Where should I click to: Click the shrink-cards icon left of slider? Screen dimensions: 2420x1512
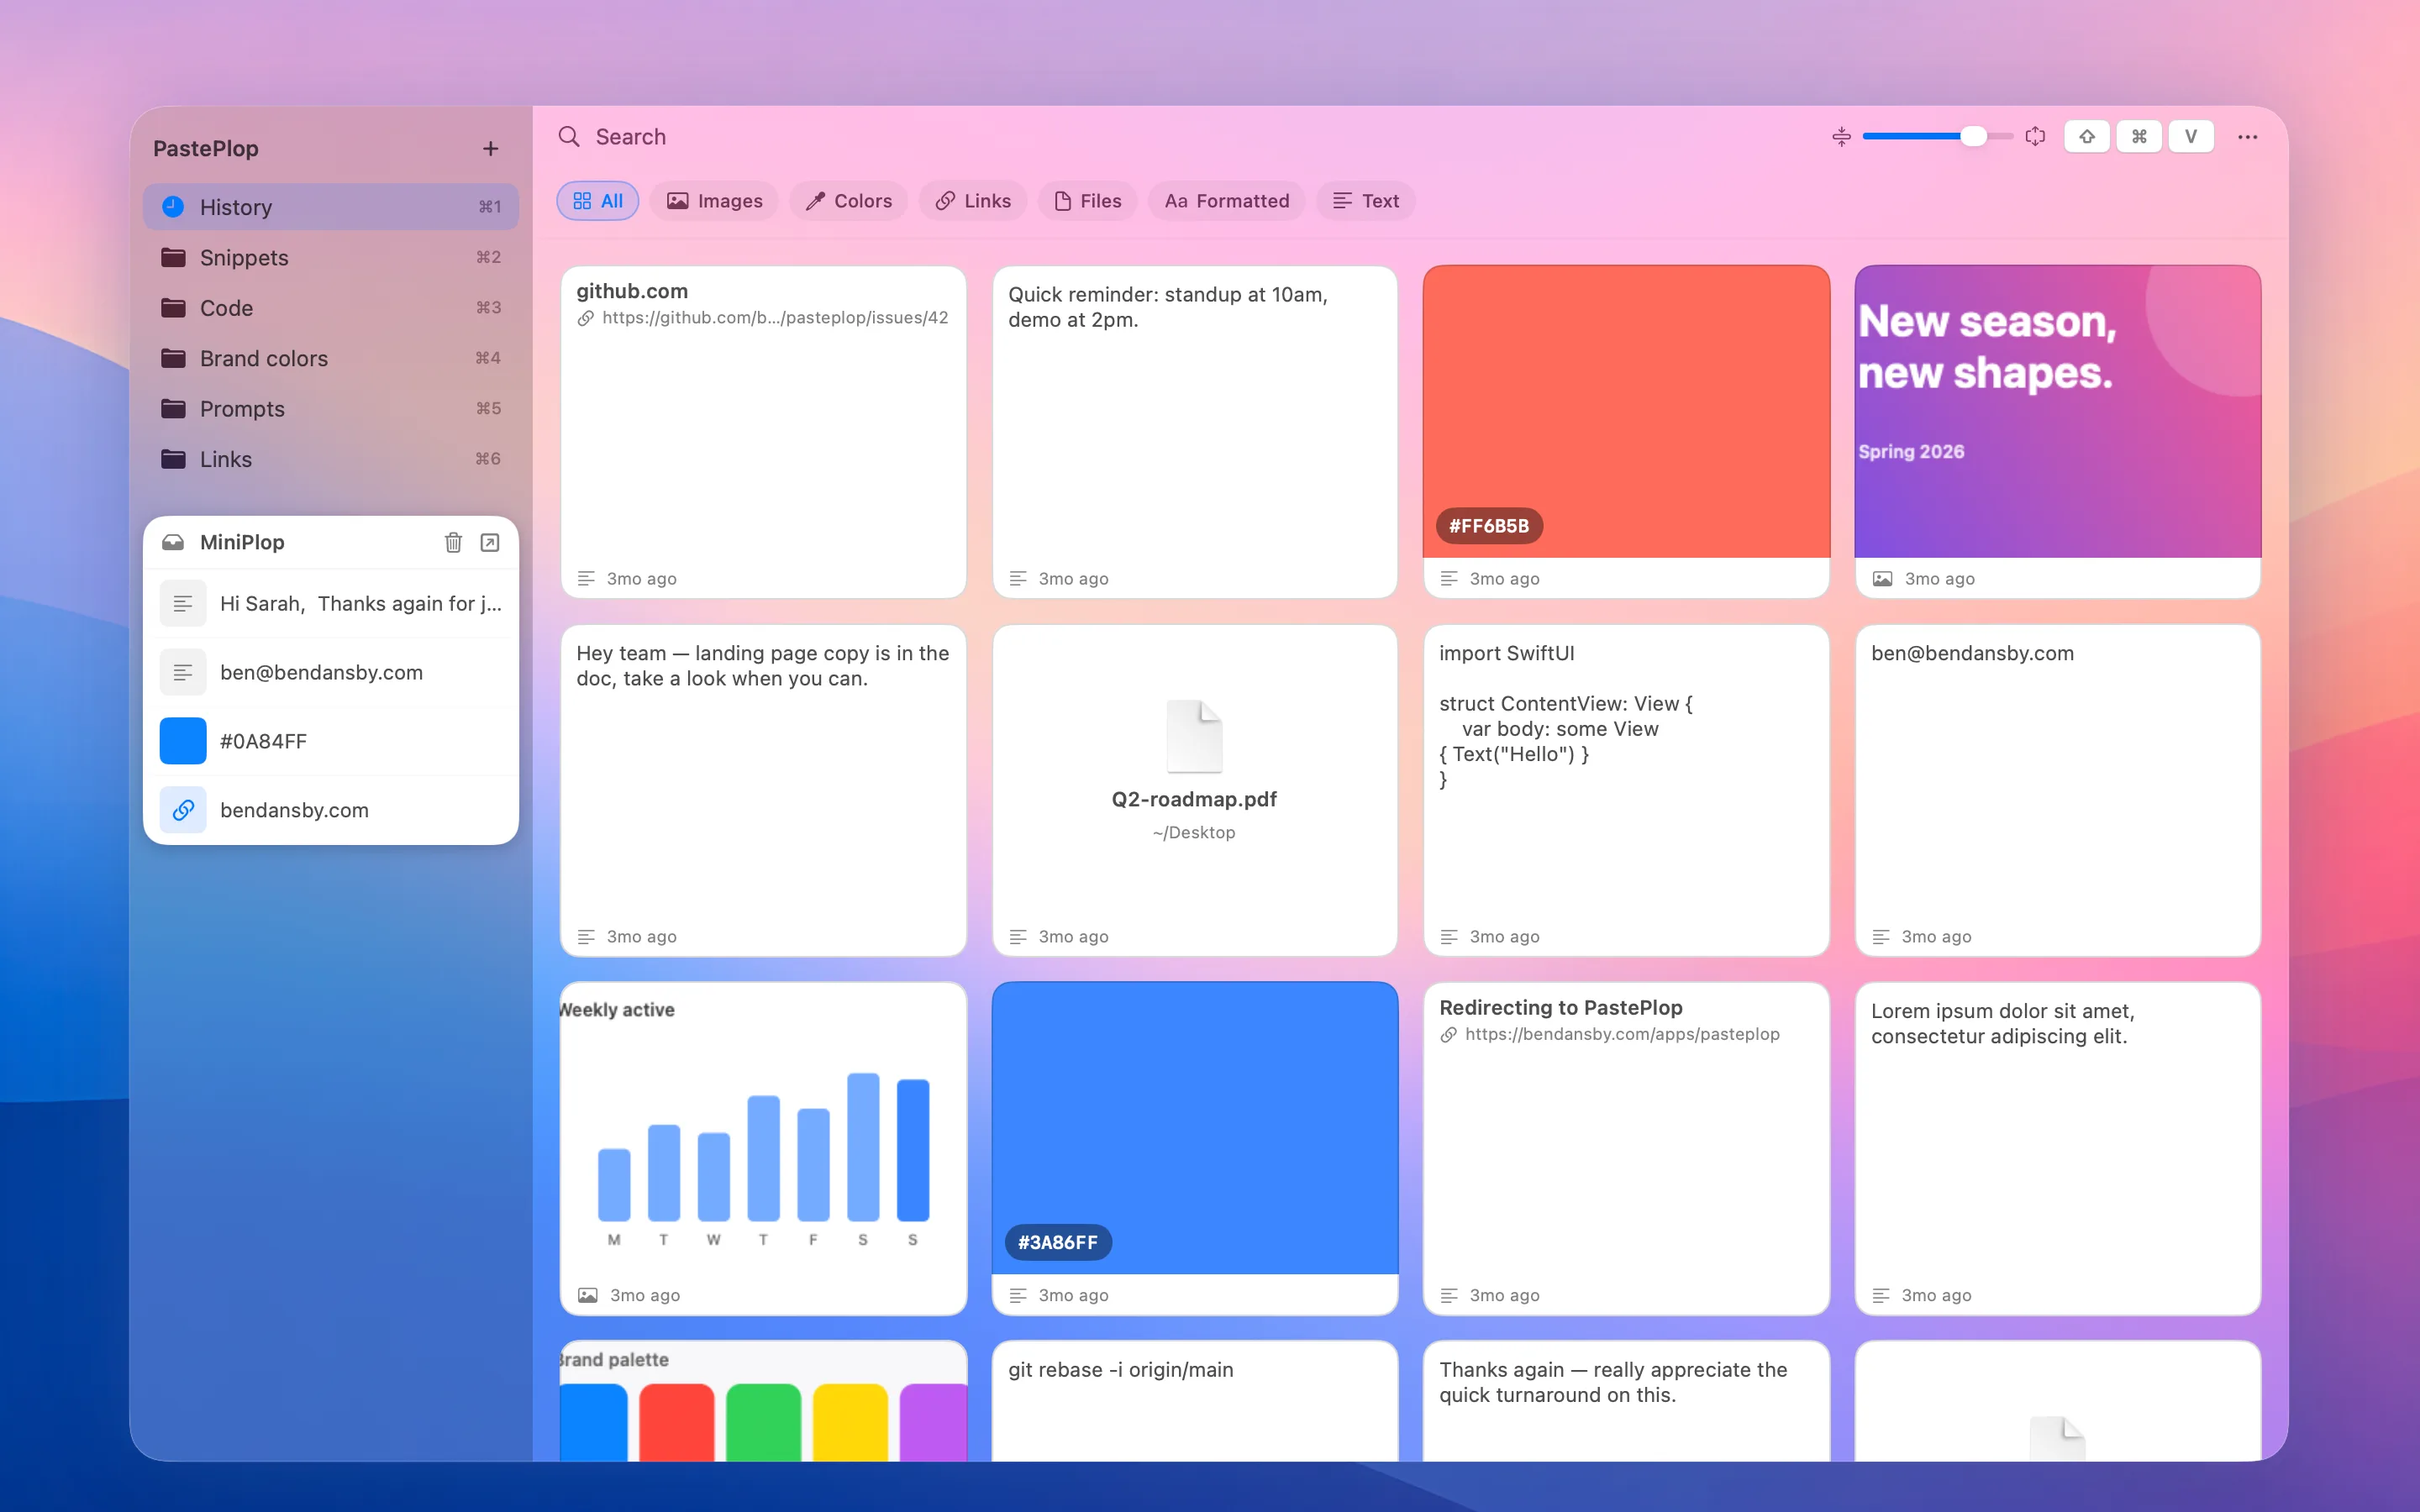1841,137
